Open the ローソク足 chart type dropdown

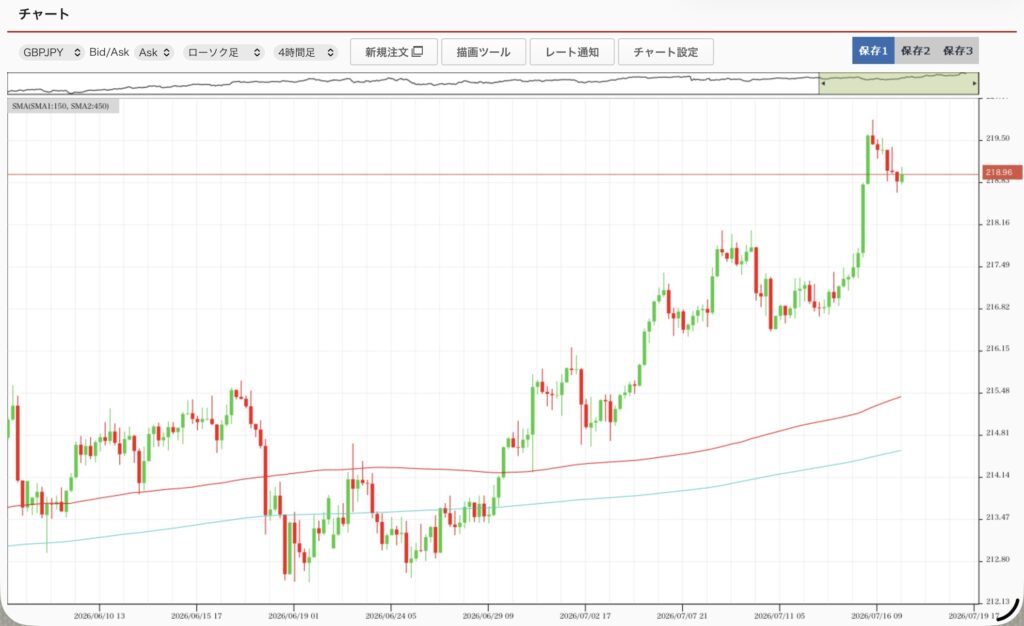pos(224,52)
